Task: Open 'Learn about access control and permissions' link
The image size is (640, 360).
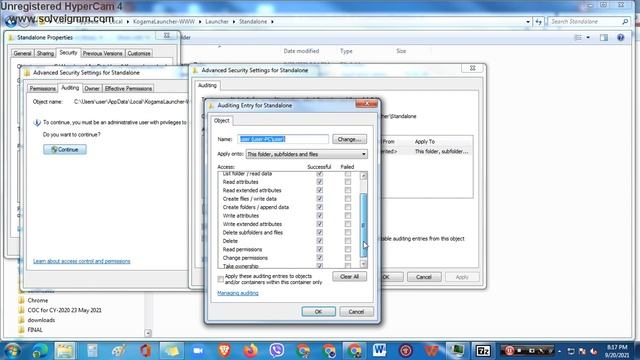Action: click(x=82, y=261)
